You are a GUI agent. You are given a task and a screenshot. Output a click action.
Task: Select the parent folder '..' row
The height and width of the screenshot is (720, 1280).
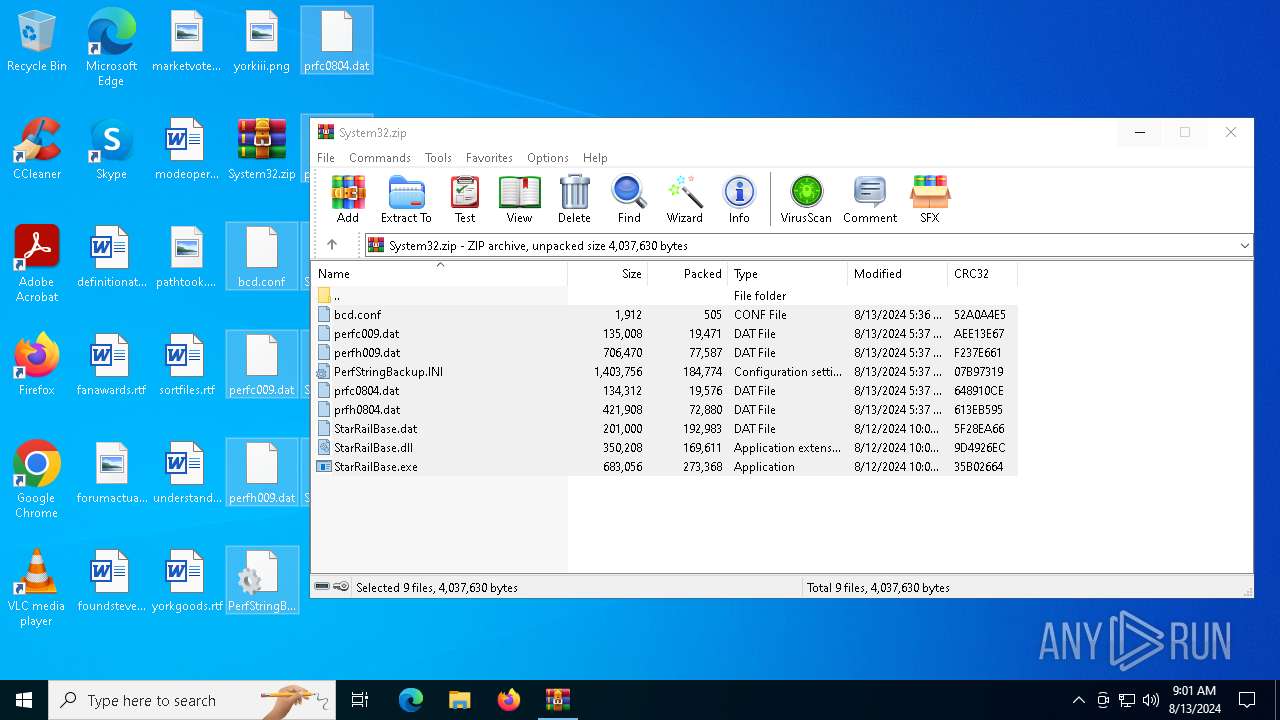click(665, 296)
